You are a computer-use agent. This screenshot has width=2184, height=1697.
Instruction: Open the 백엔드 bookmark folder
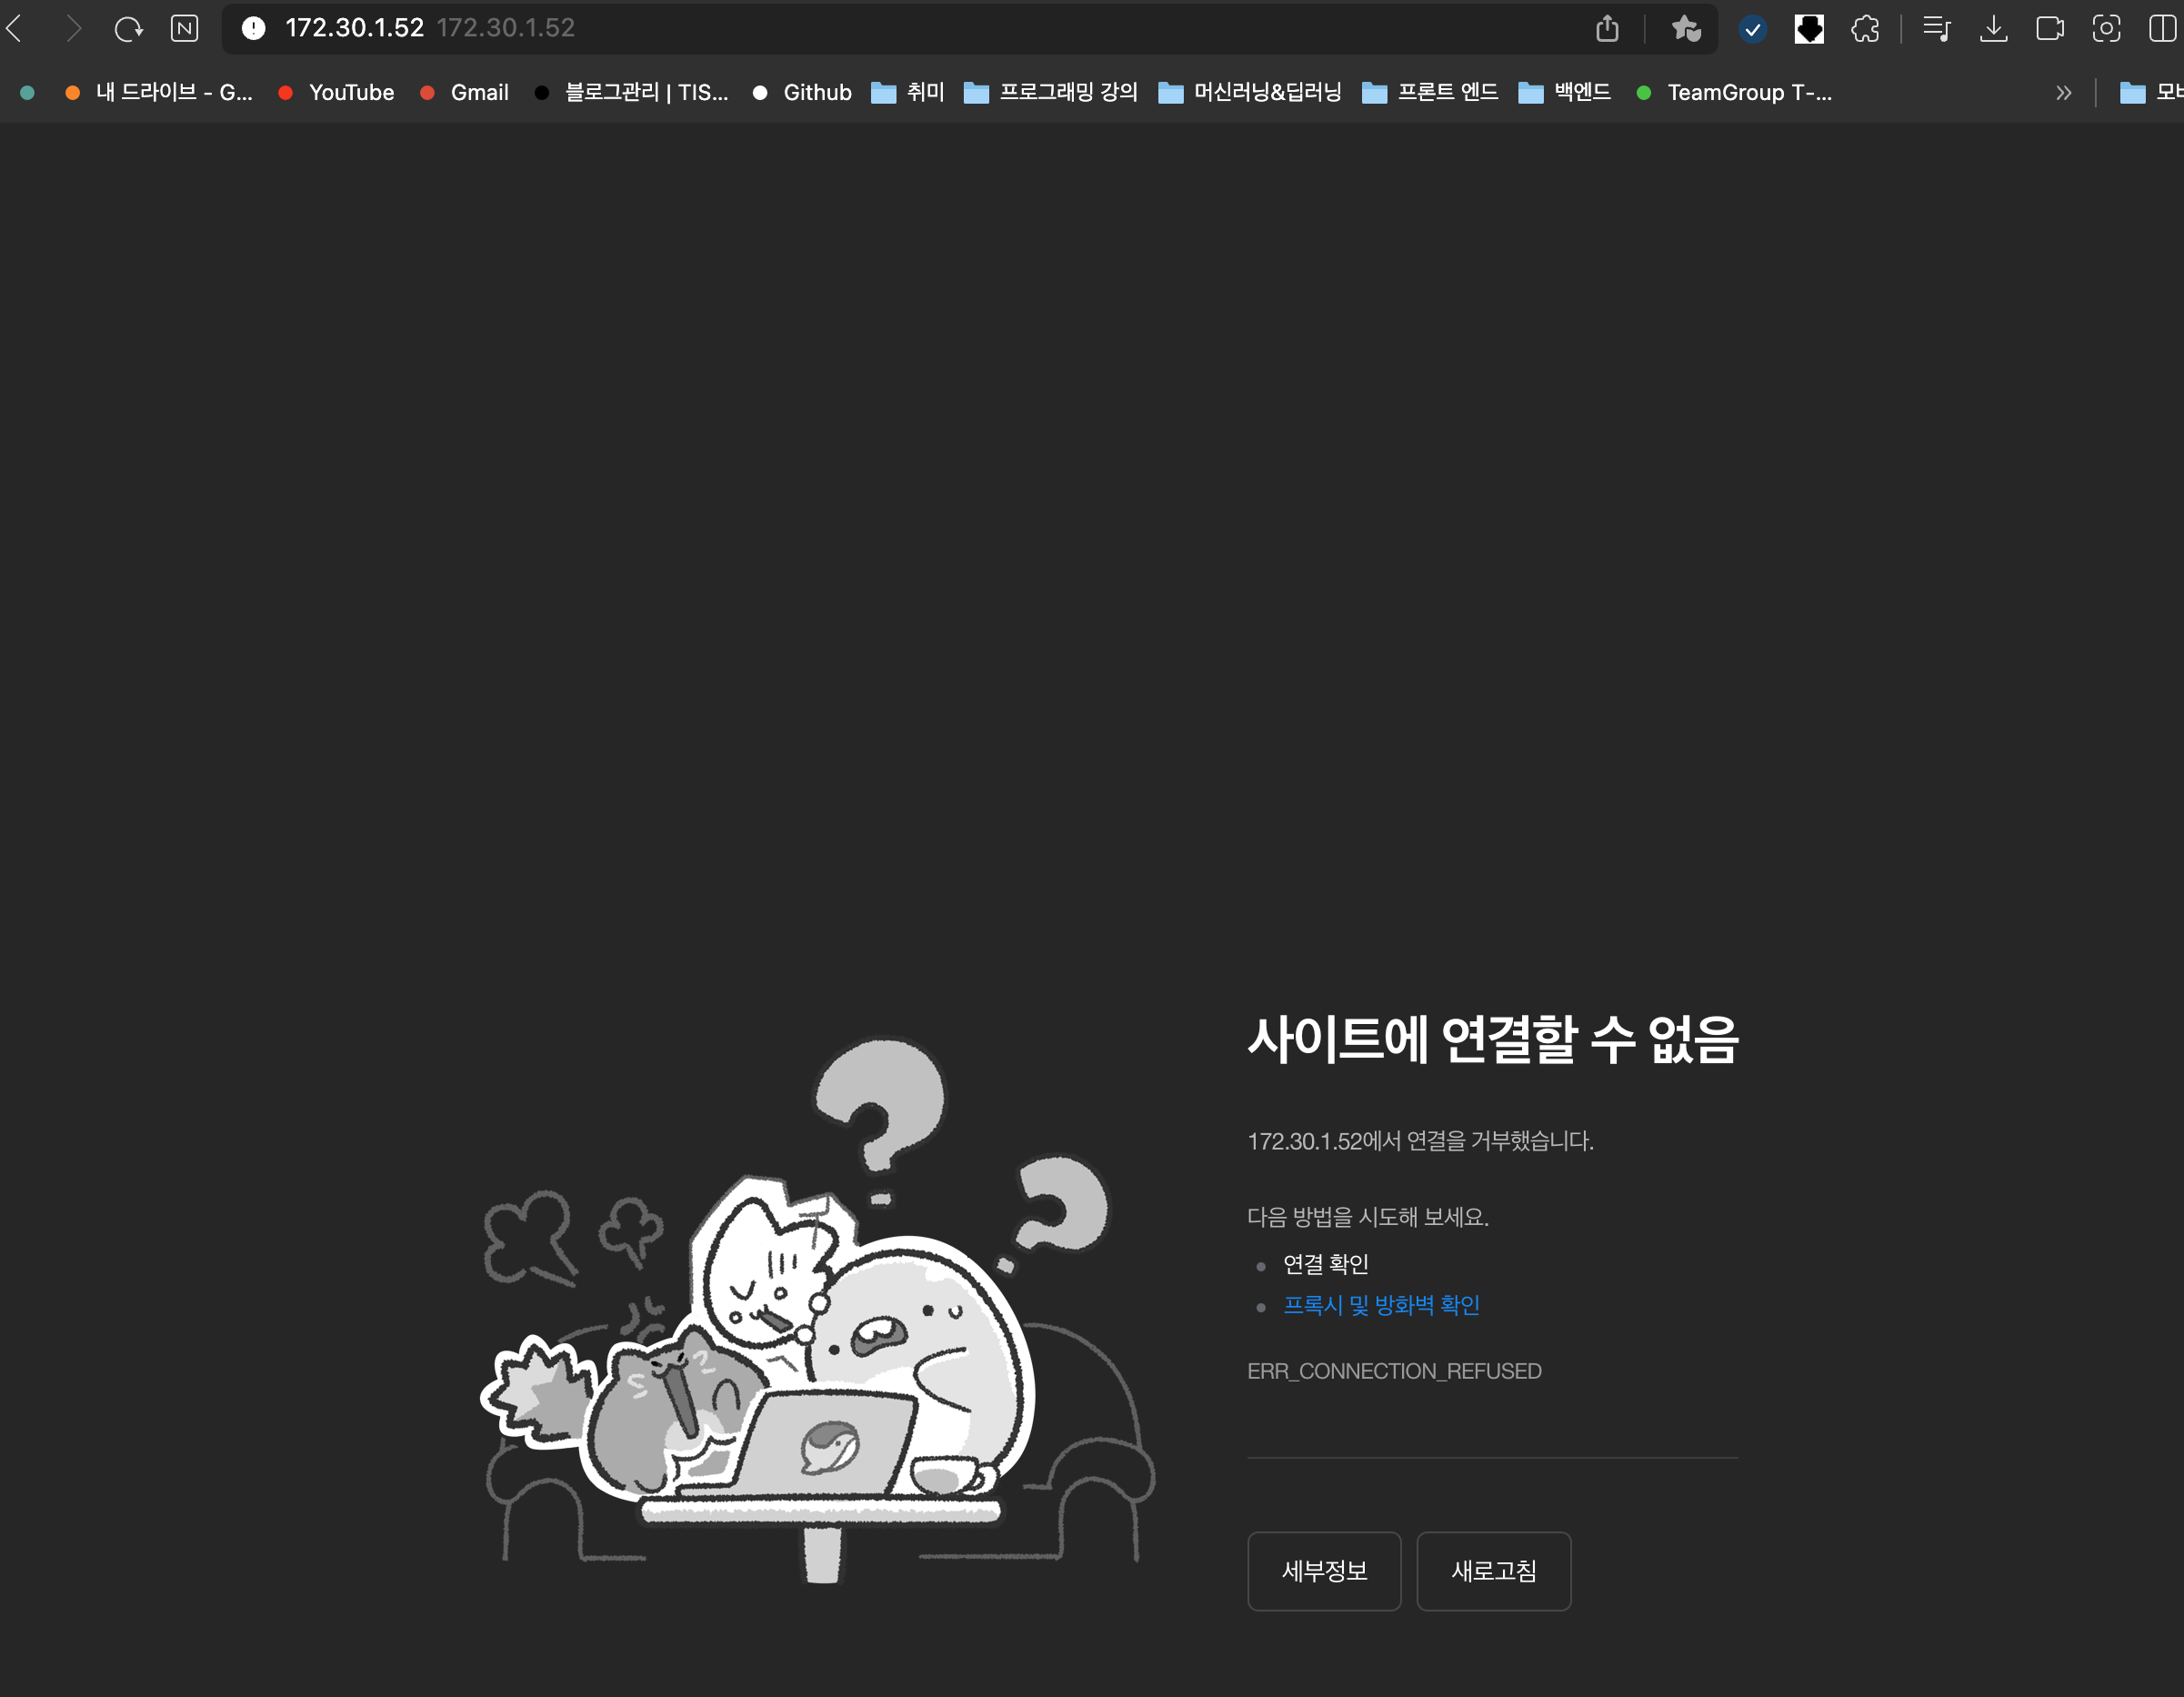click(1565, 93)
